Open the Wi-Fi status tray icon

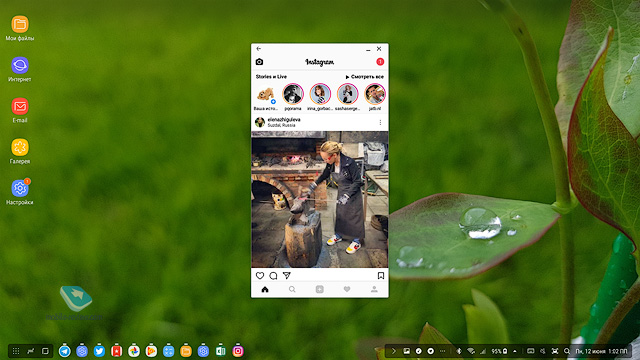click(x=471, y=351)
